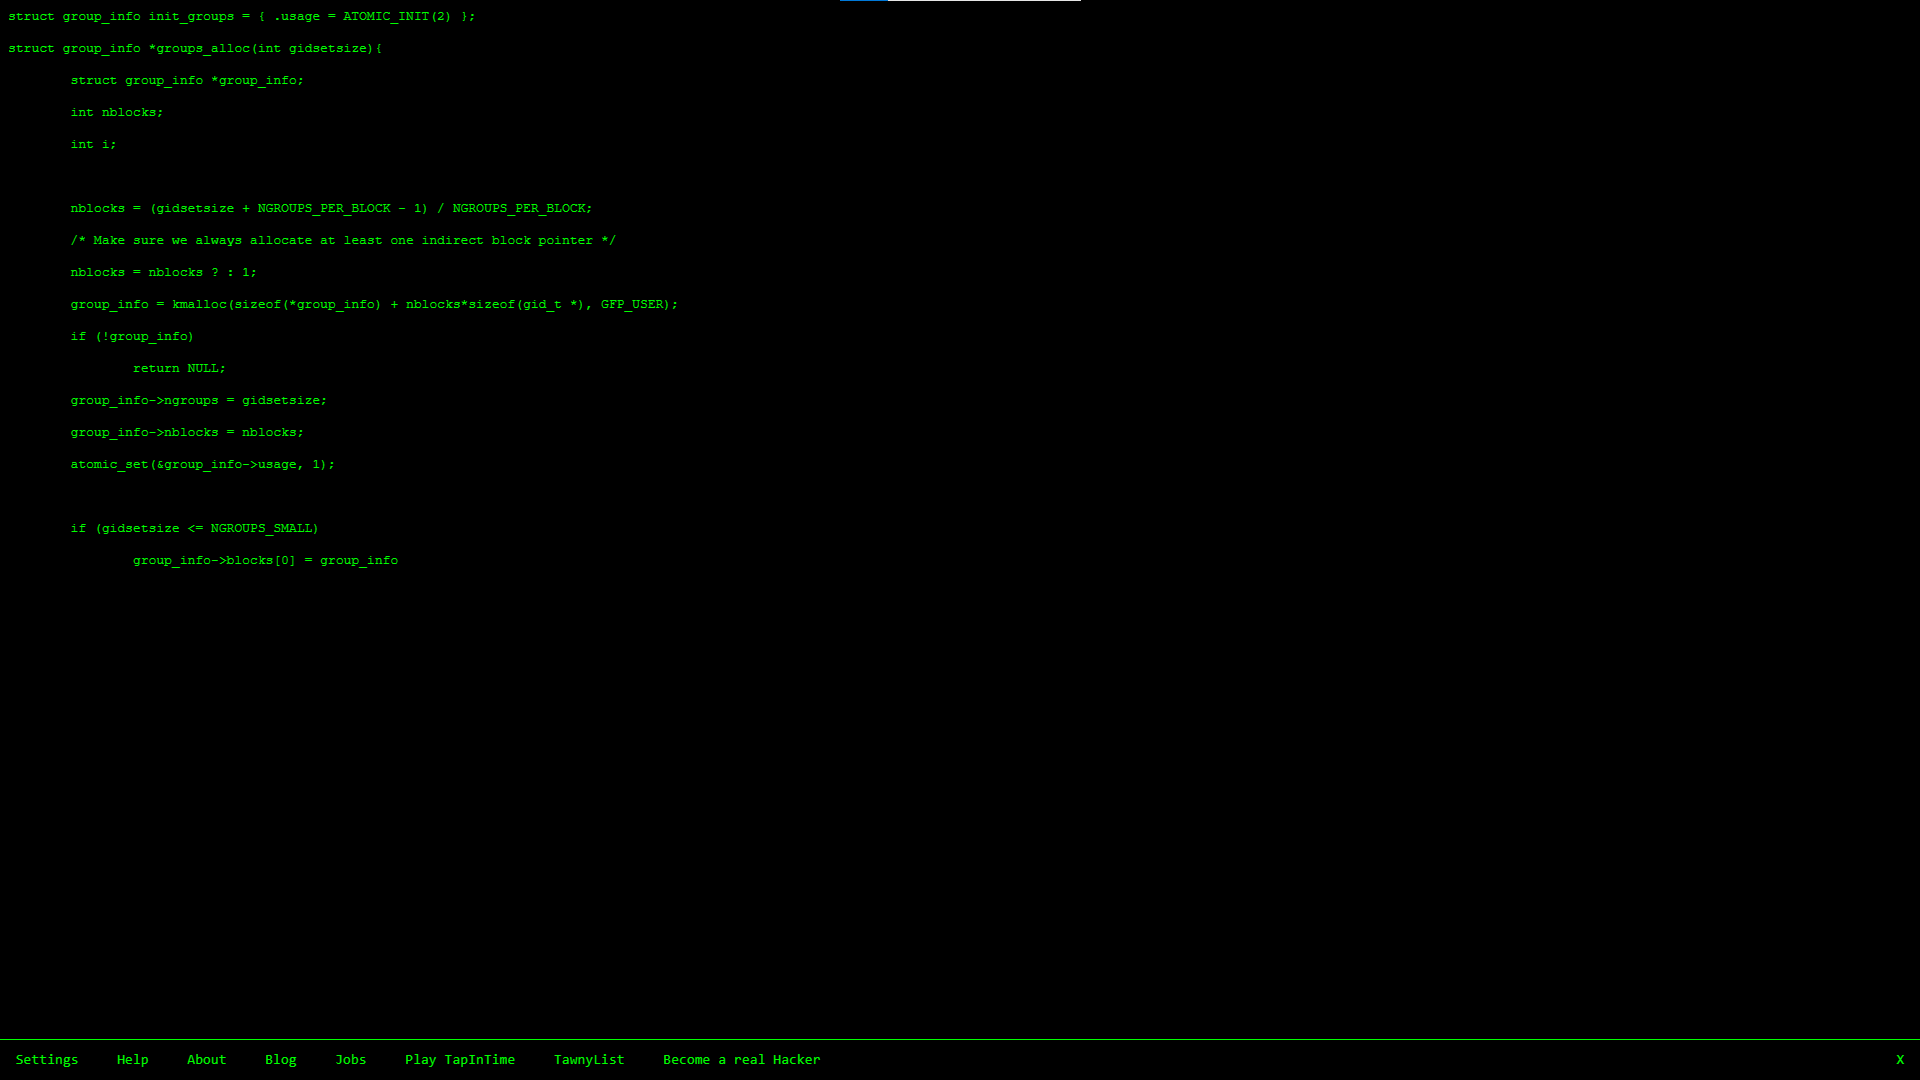Click the groups_alloc function declaration line
The image size is (1920, 1080).
[x=195, y=49]
